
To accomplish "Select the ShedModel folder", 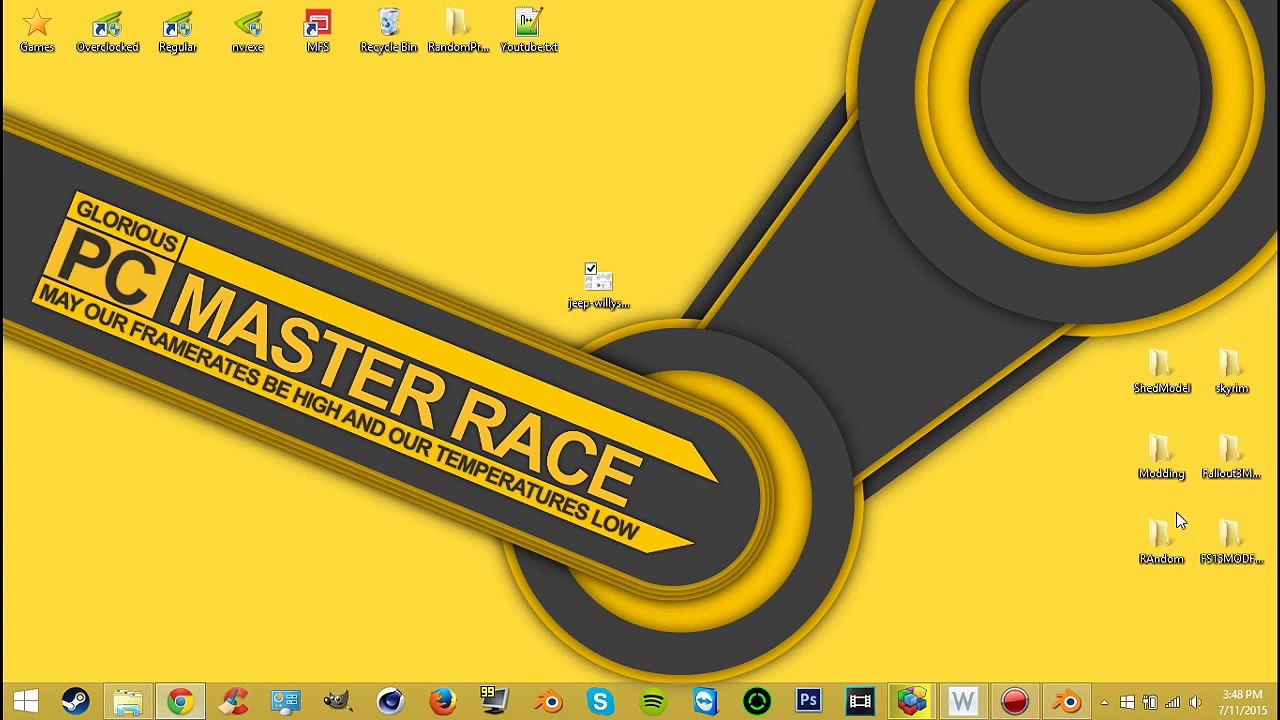I will tap(1161, 372).
